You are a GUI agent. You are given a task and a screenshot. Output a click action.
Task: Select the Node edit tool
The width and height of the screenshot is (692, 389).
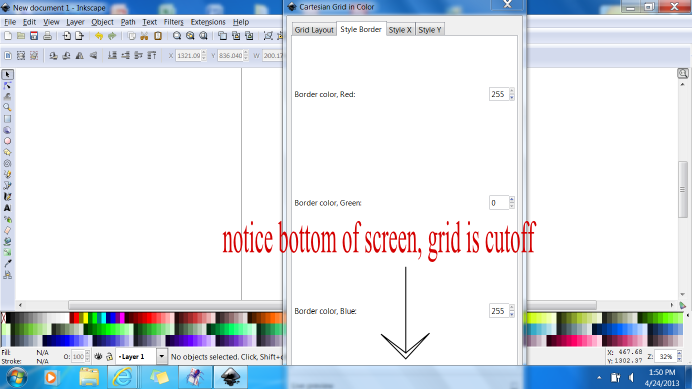click(8, 86)
